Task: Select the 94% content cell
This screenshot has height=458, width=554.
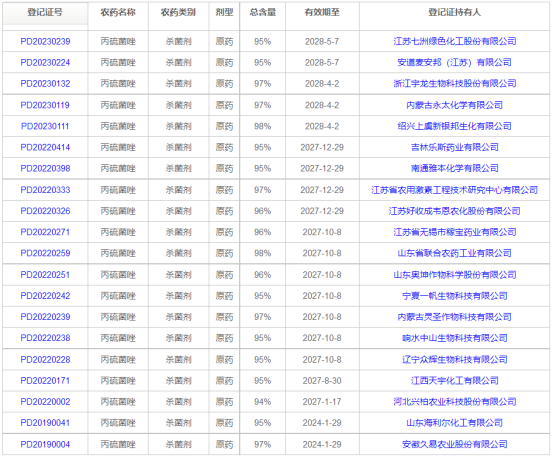Action: 263,402
